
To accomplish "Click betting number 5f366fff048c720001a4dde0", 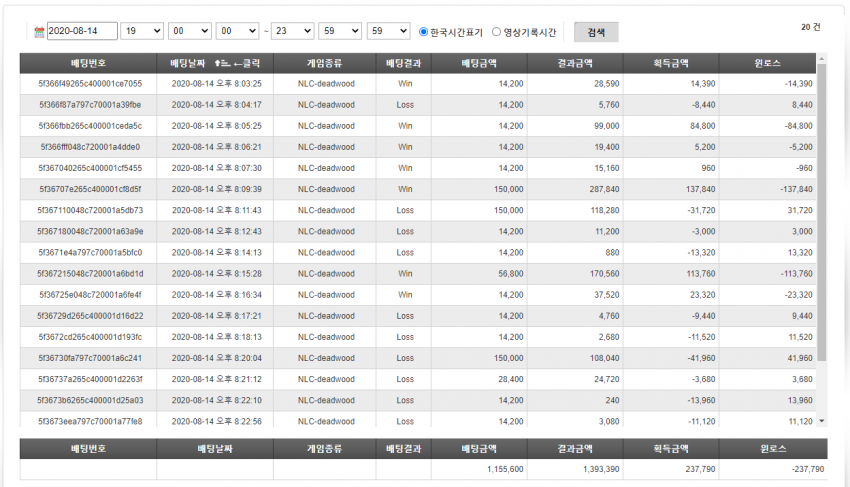I will [x=90, y=147].
